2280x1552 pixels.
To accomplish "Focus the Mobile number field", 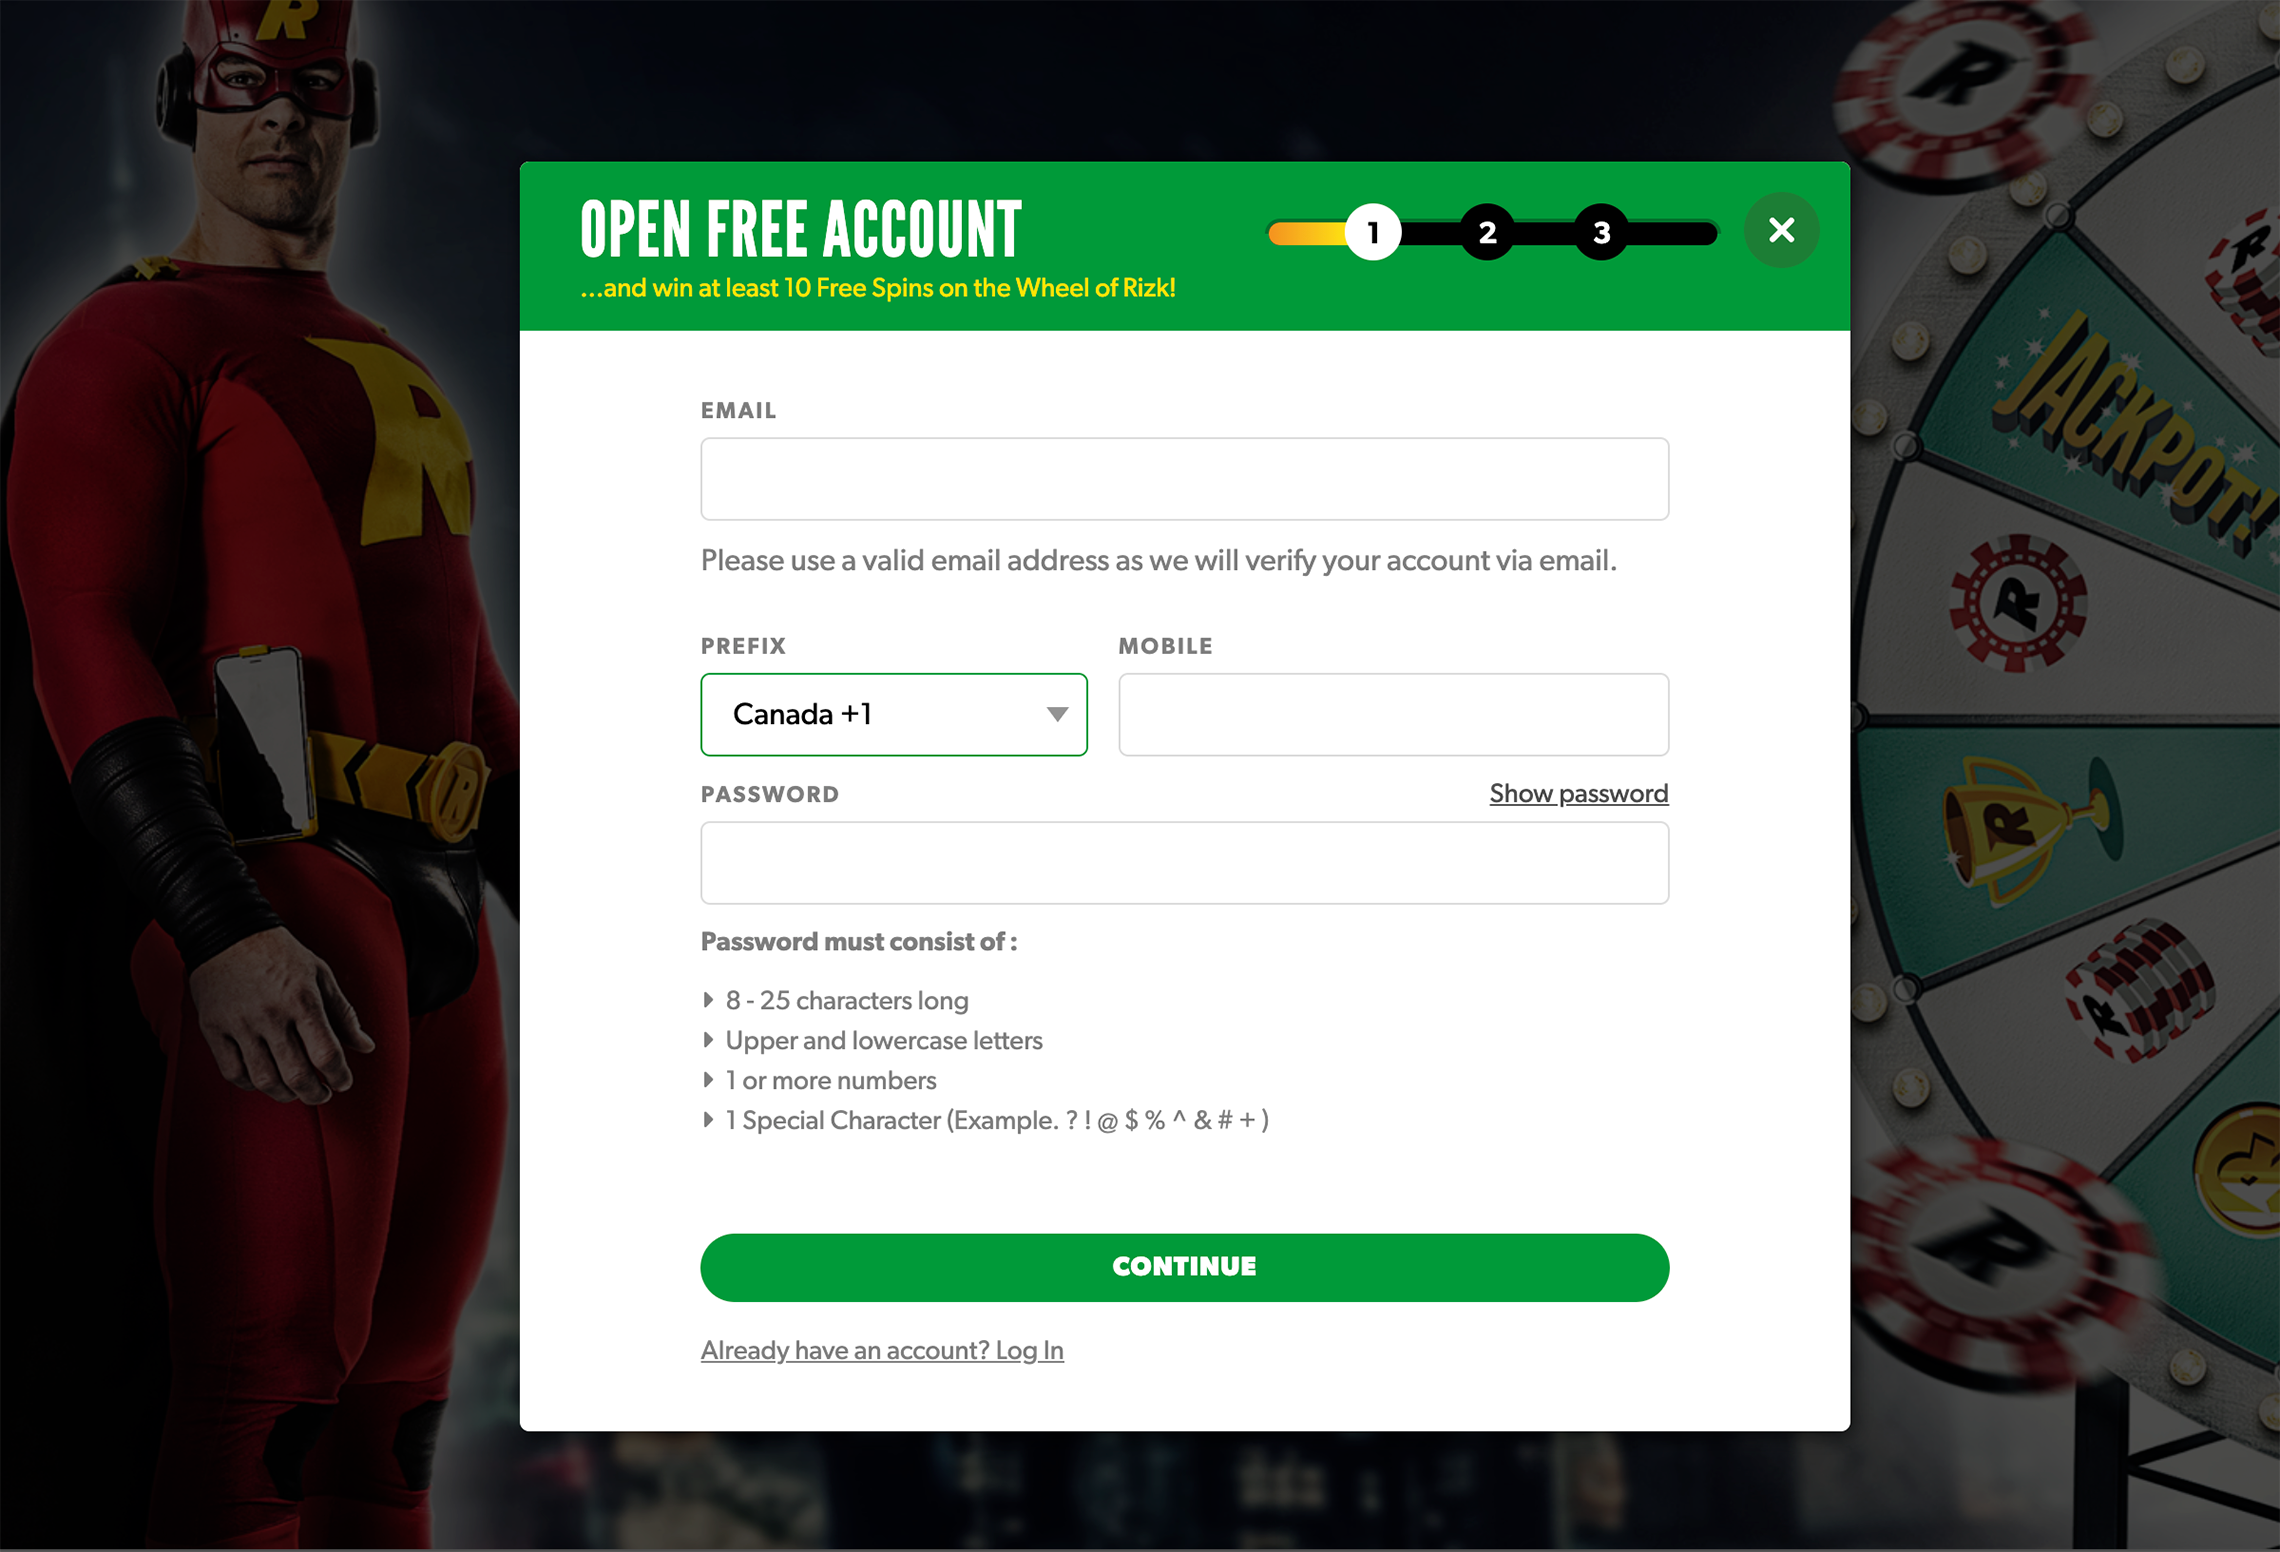I will tap(1393, 714).
